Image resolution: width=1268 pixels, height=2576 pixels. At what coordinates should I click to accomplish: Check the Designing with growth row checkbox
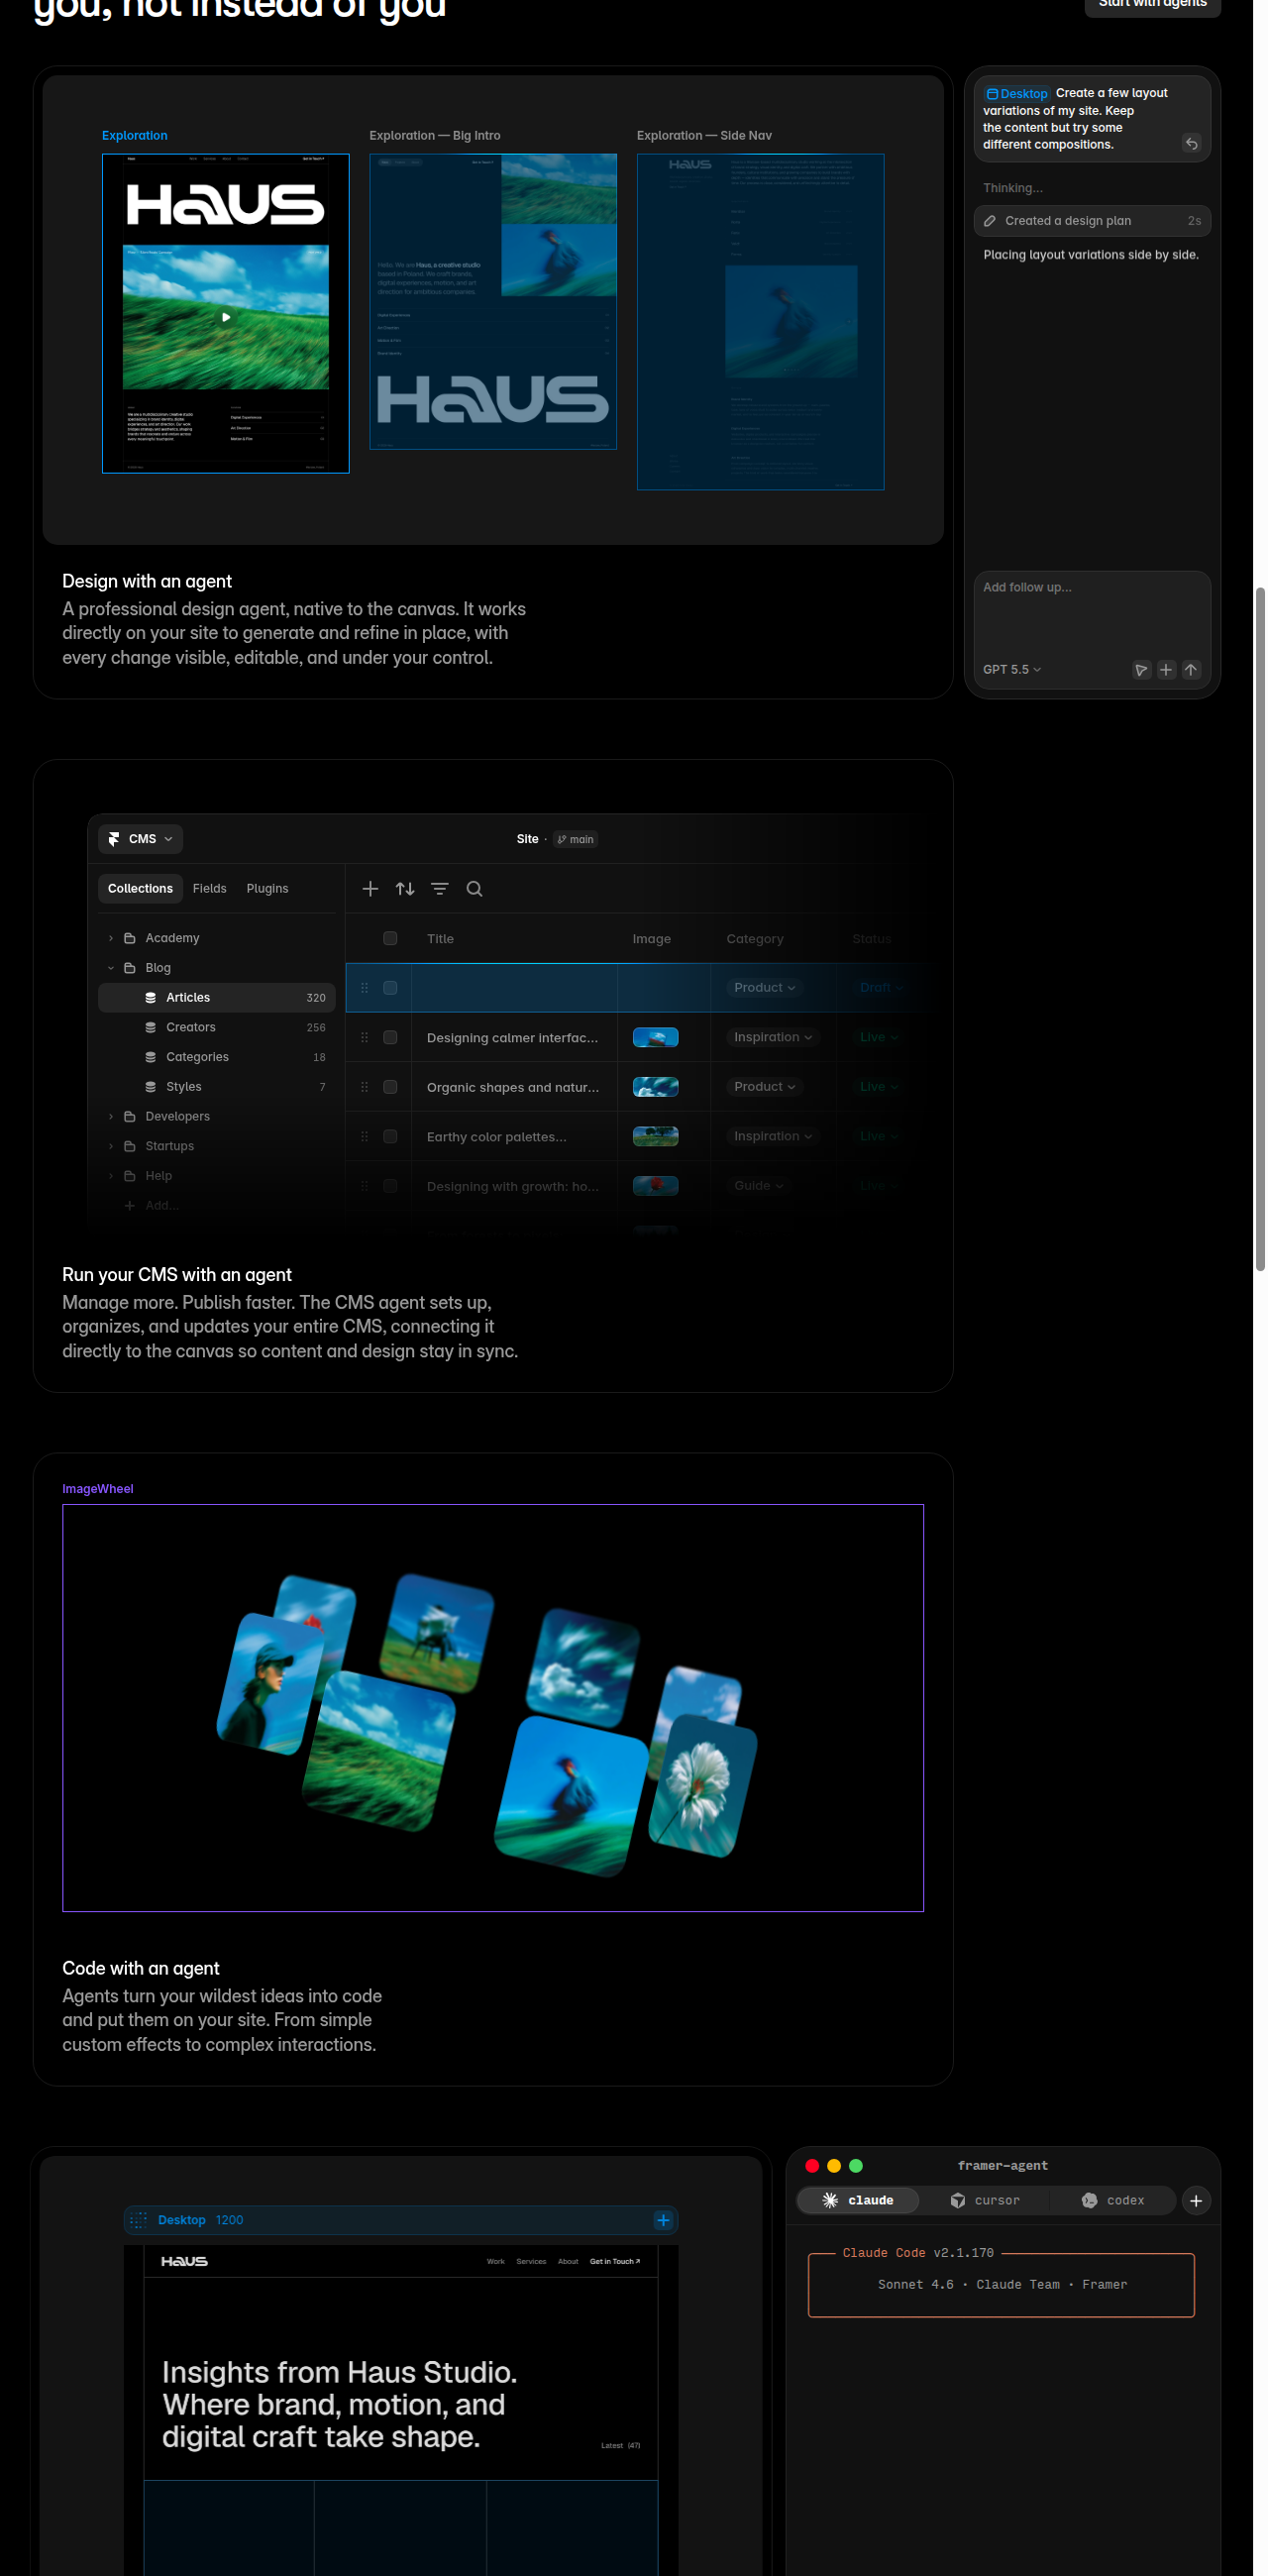click(390, 1187)
